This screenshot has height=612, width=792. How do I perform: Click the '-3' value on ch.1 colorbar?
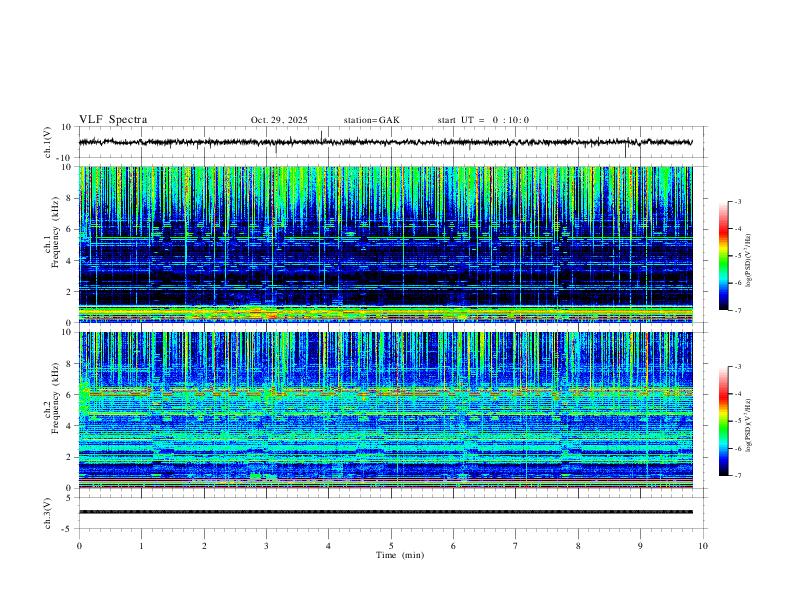point(737,201)
